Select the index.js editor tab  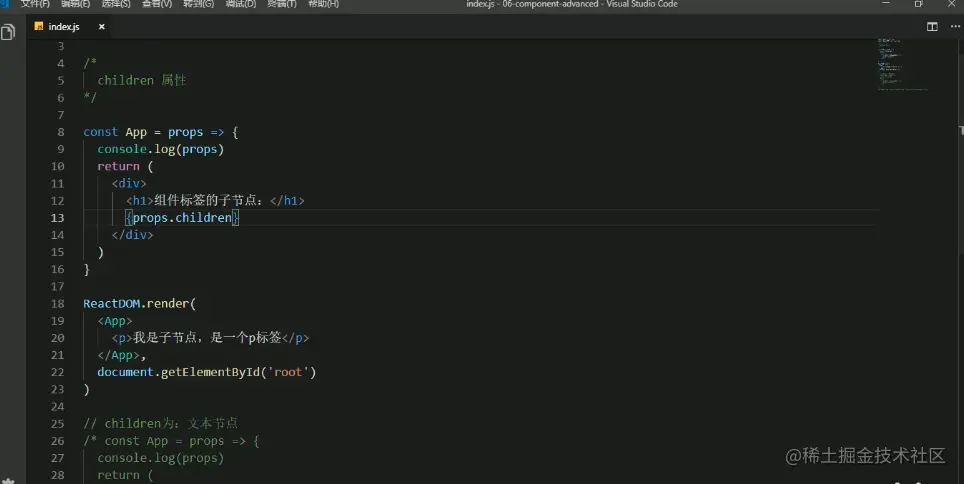point(63,26)
